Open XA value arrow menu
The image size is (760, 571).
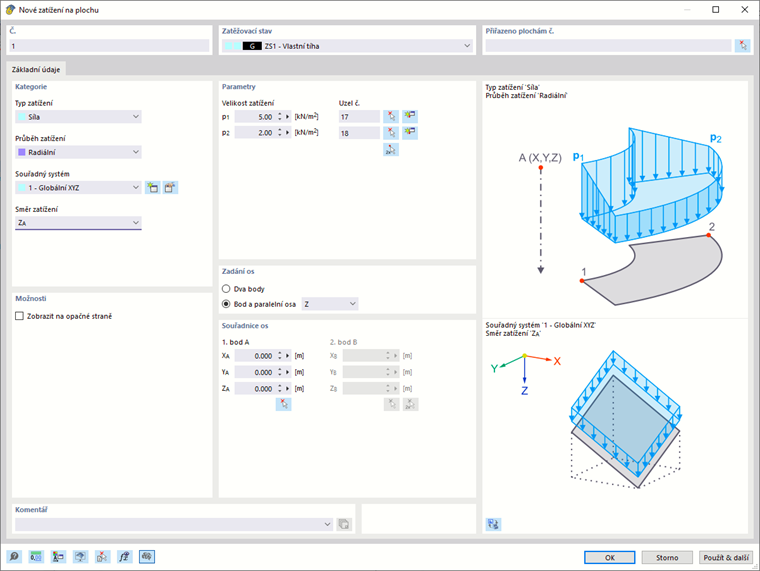(x=287, y=356)
